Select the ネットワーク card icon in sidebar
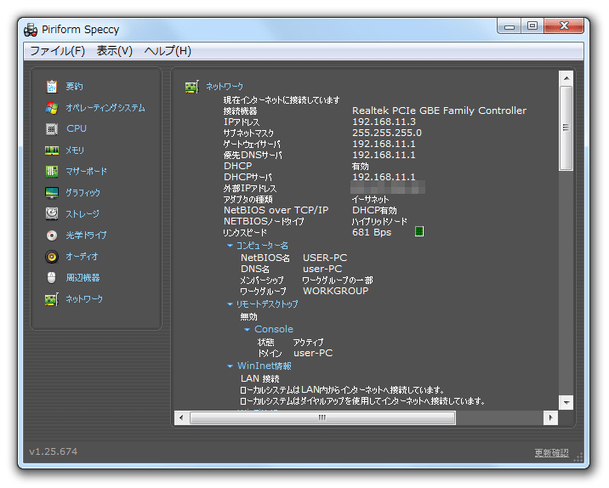The width and height of the screenshot is (609, 488). [x=52, y=299]
